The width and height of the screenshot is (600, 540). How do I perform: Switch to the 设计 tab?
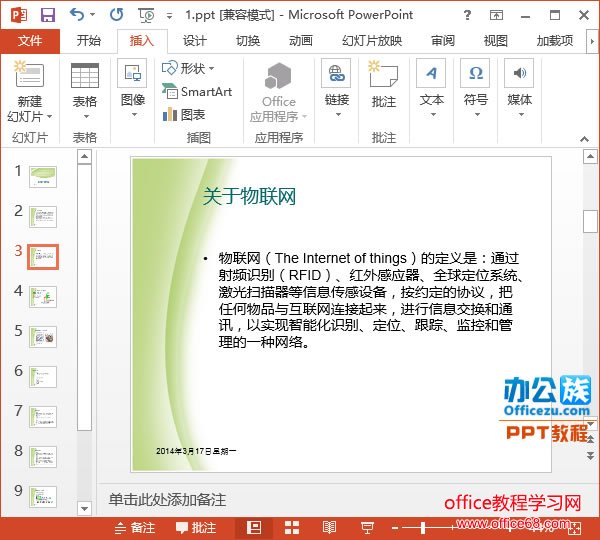194,41
